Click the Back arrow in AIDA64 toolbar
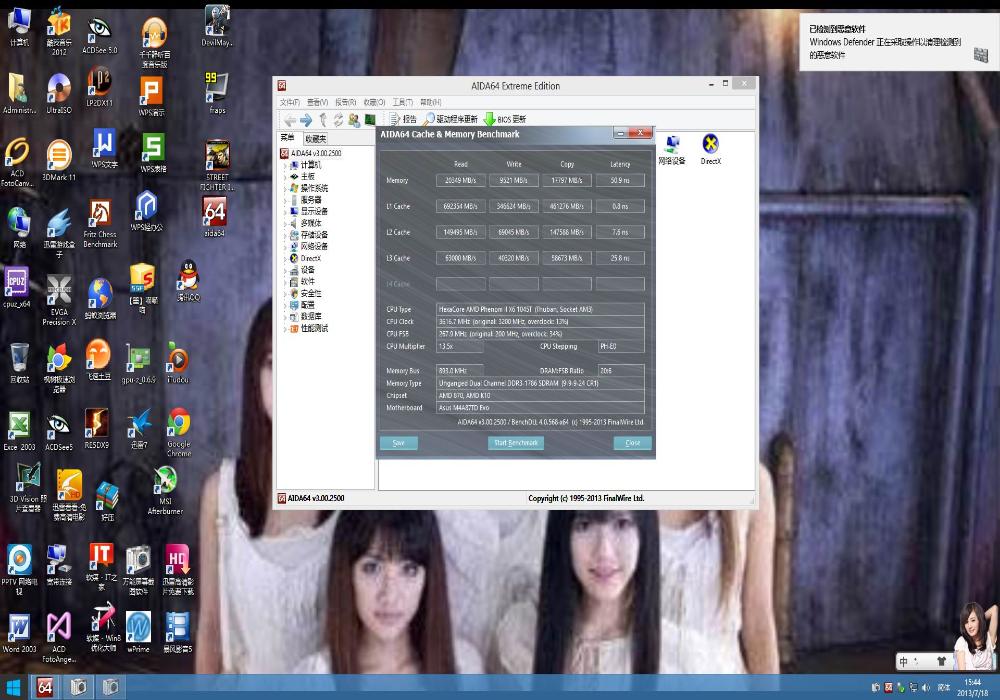The image size is (1000, 700). pyautogui.click(x=290, y=119)
